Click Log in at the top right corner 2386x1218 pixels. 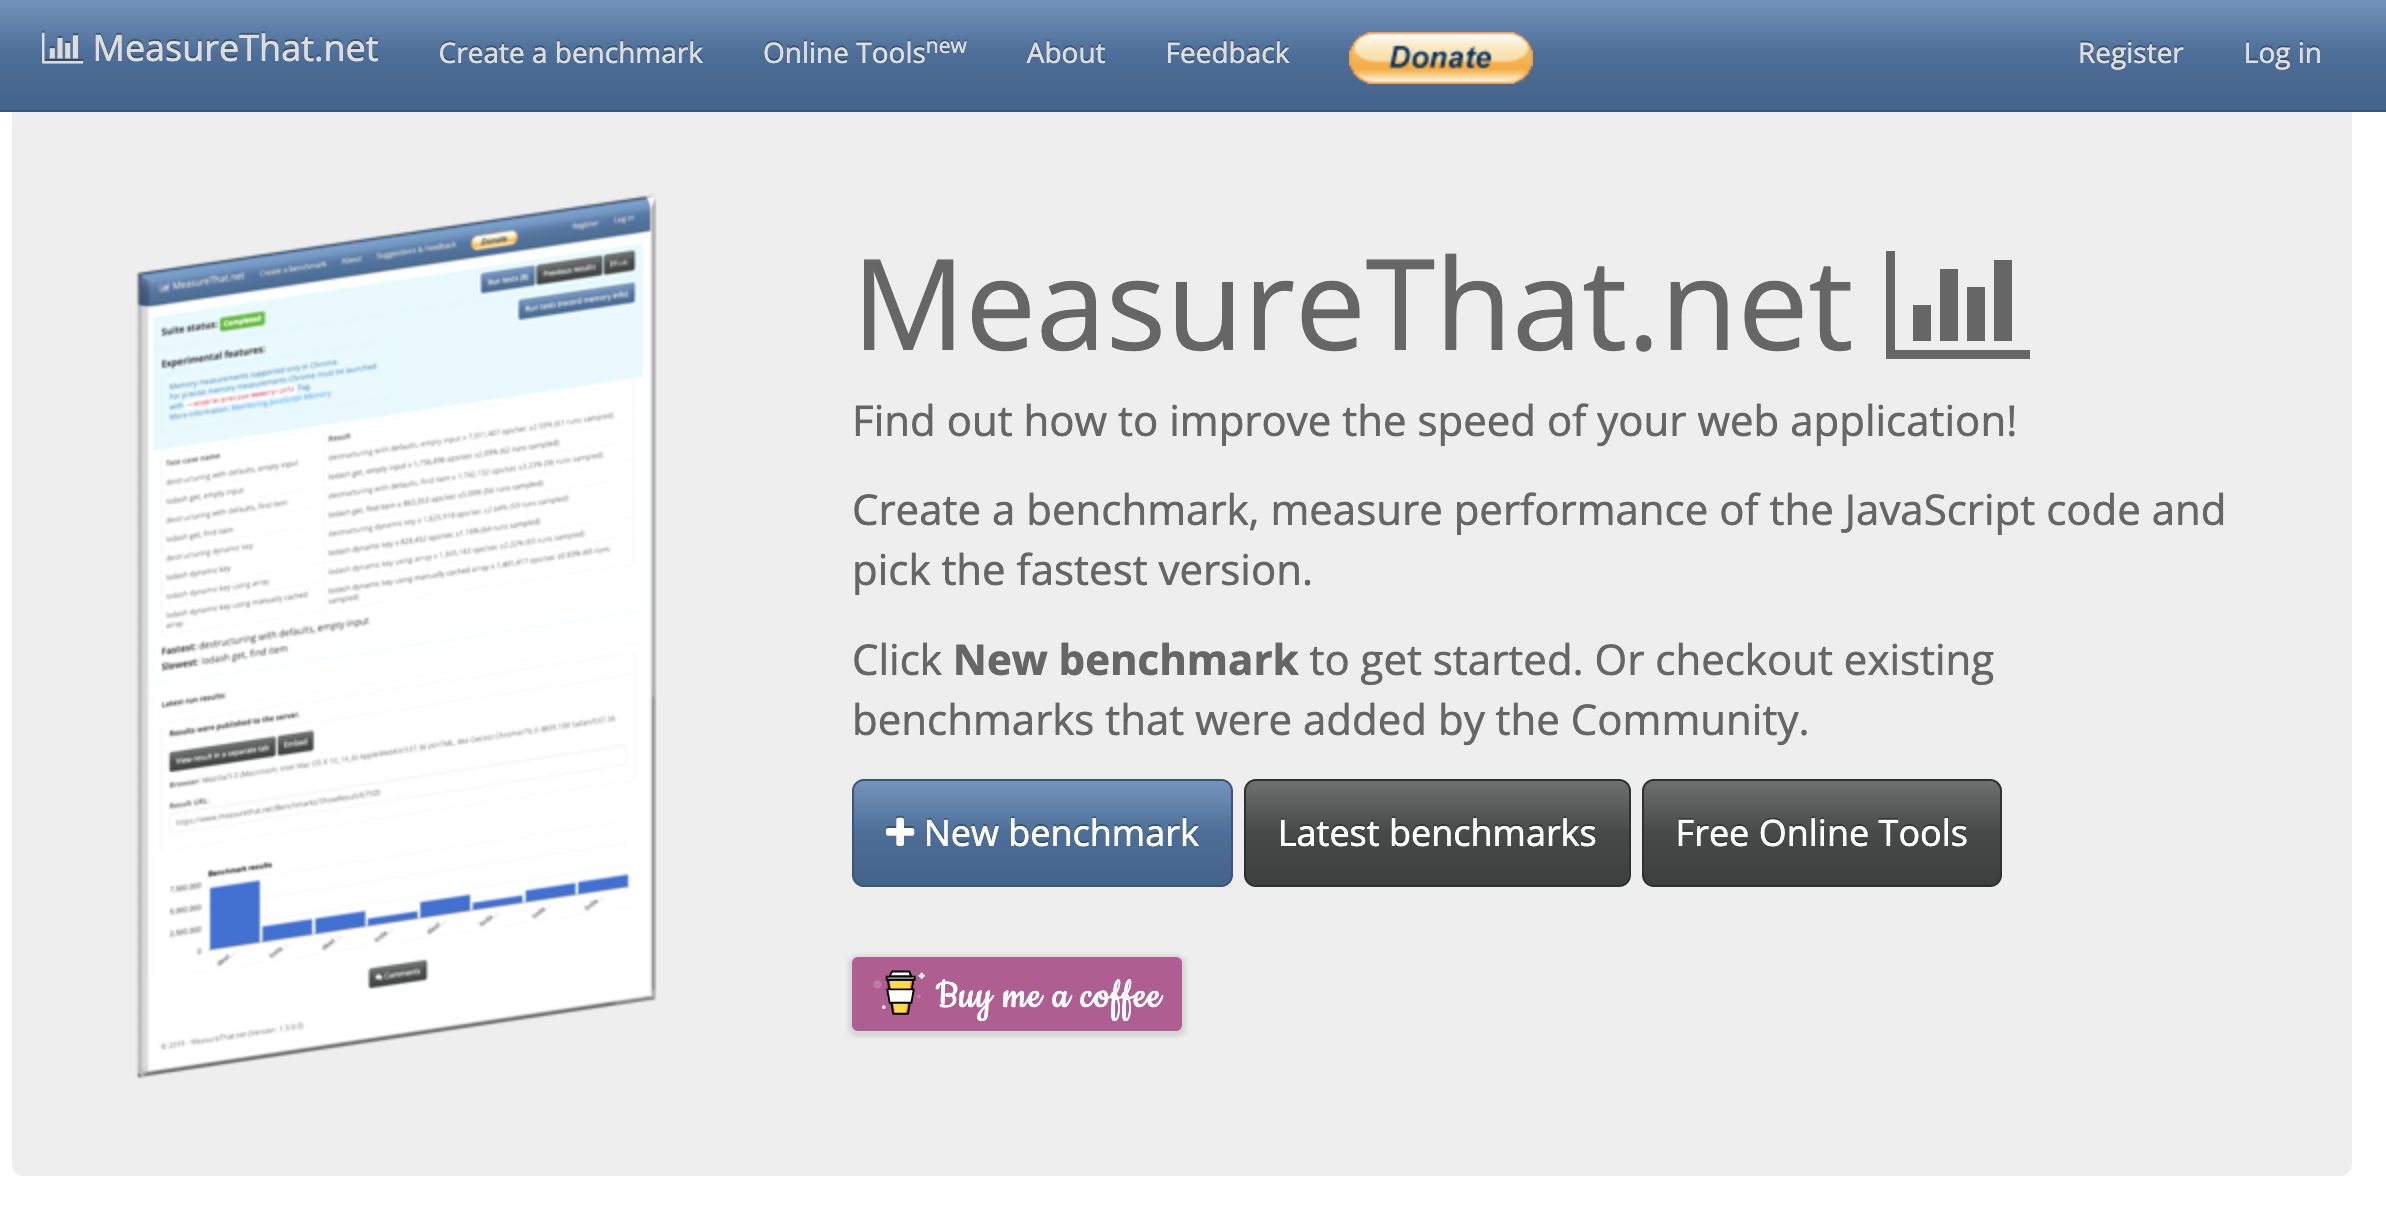point(2283,53)
